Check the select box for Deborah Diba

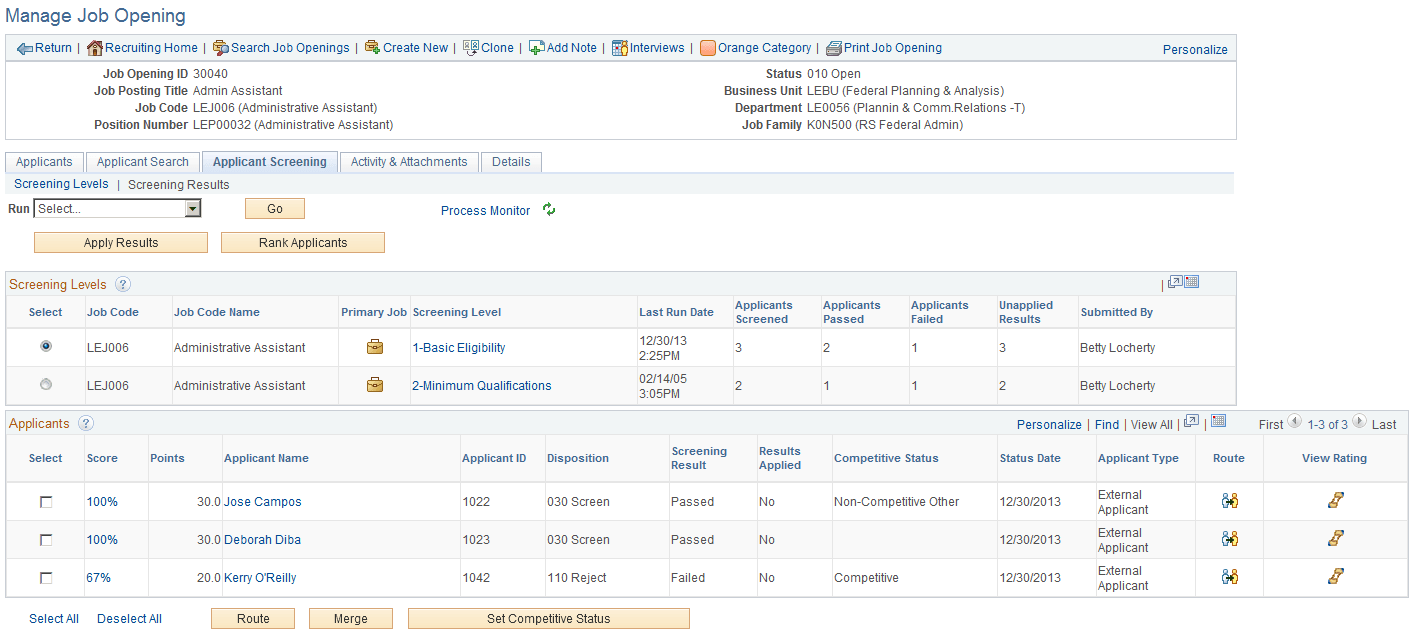(45, 539)
